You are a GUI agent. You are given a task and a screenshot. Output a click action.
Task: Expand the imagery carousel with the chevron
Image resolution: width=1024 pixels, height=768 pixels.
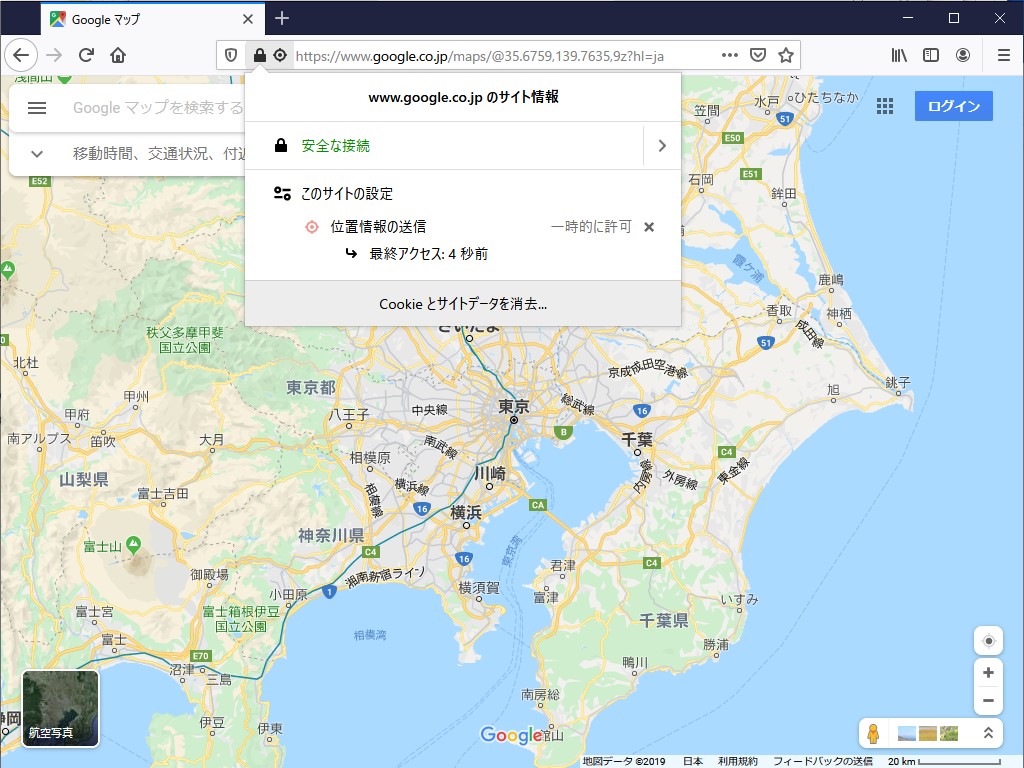(988, 732)
